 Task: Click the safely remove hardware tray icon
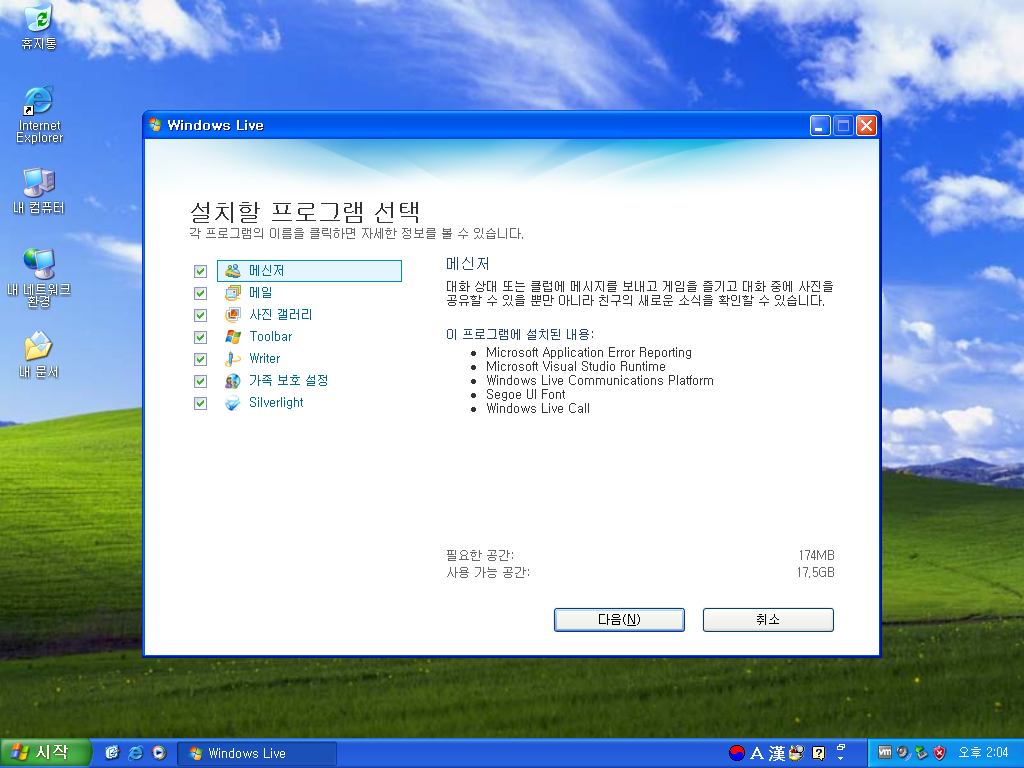click(921, 753)
